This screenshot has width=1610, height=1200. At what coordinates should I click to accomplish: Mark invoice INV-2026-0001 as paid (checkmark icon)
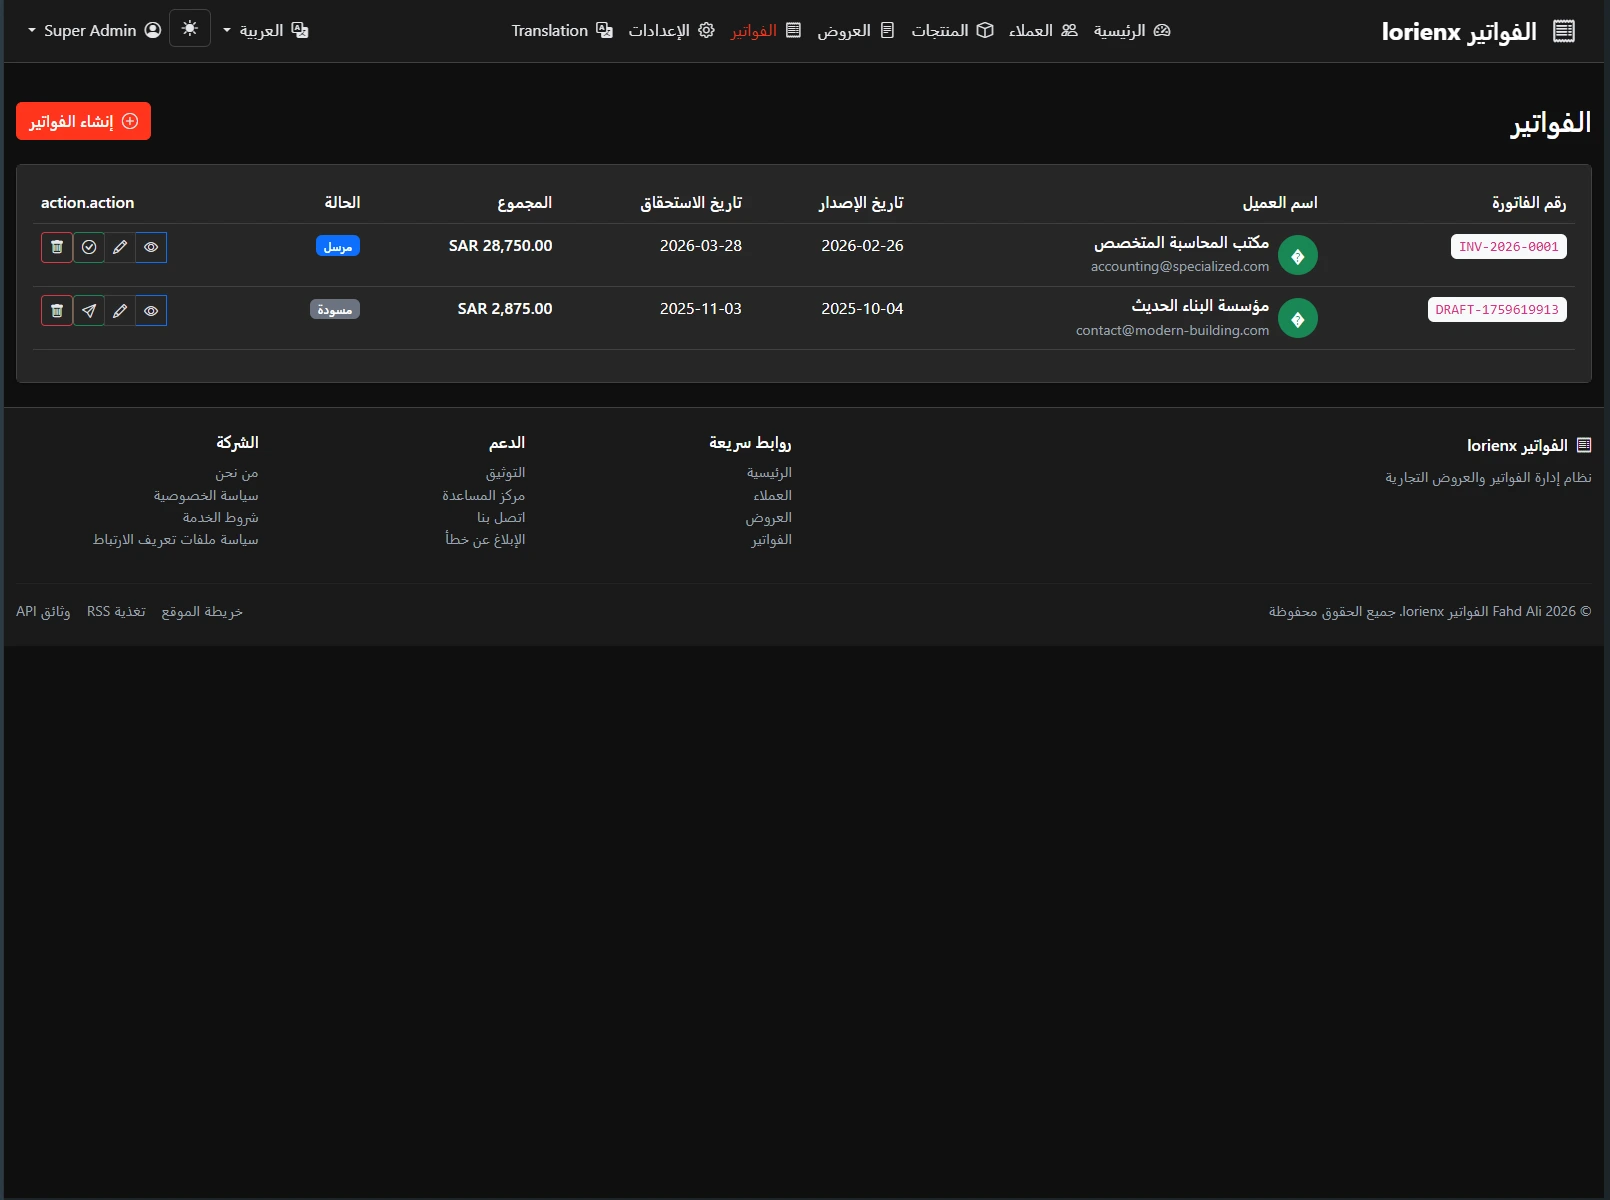coord(89,247)
